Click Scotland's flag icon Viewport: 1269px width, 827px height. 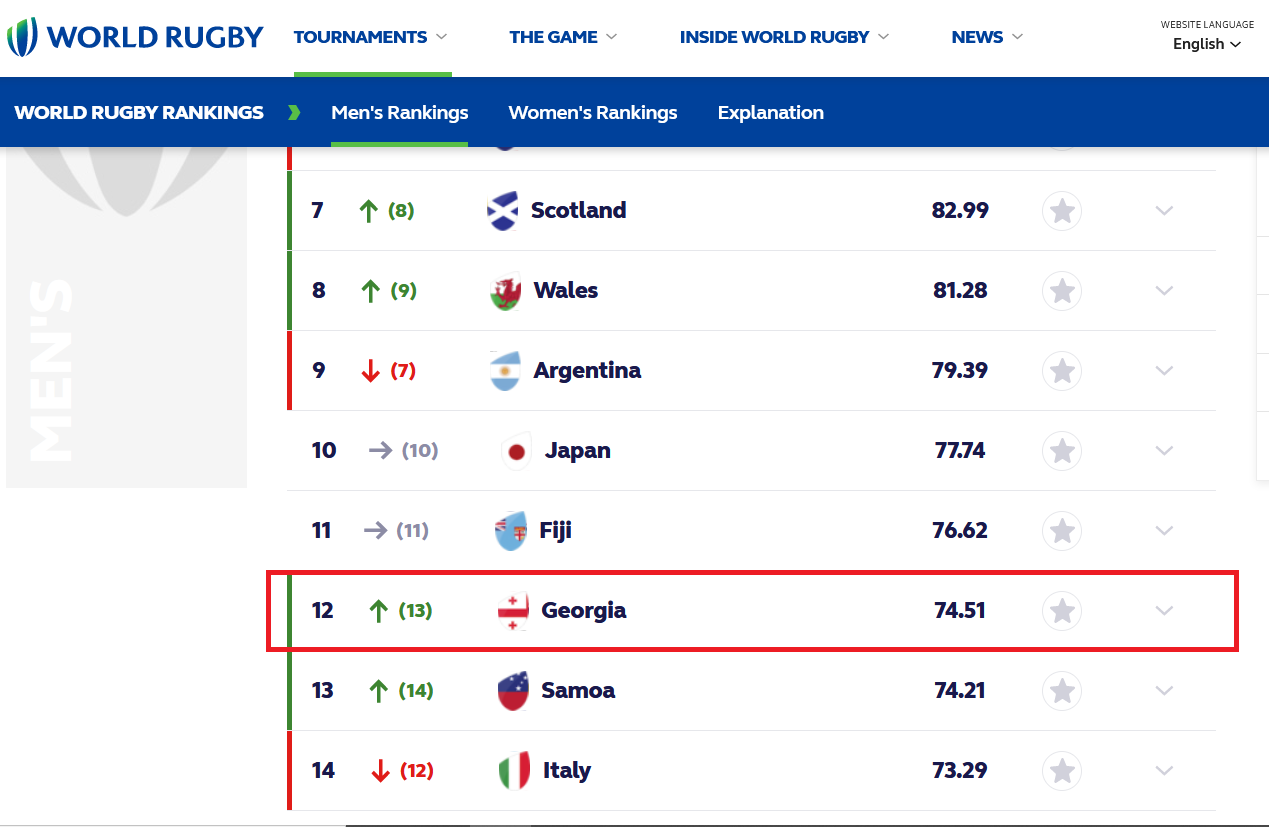(502, 211)
